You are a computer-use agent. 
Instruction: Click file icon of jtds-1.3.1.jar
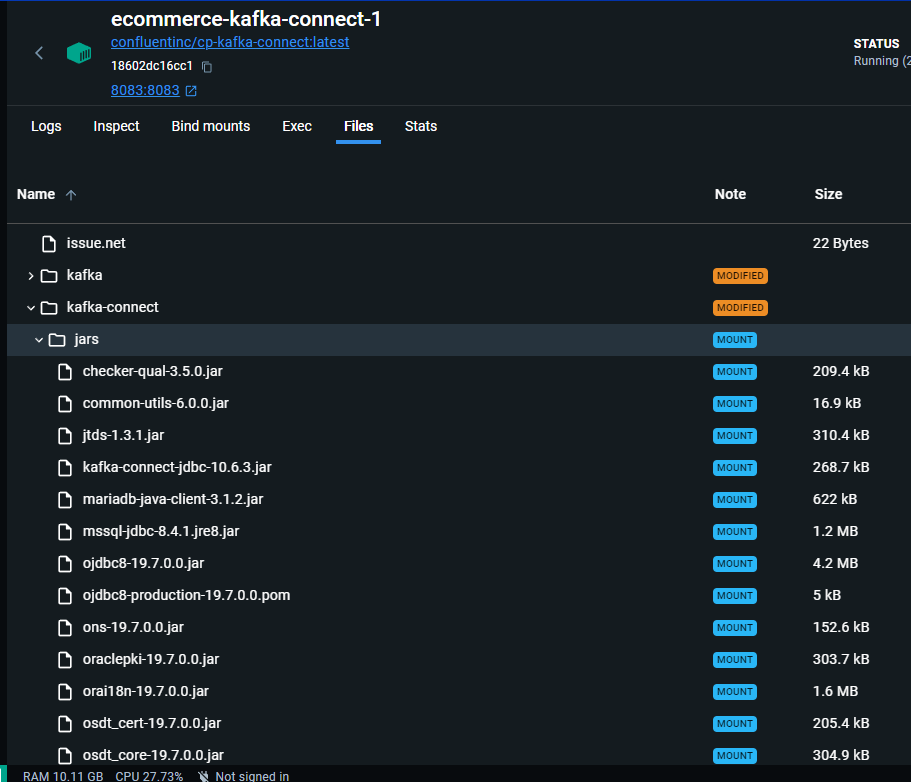65,435
